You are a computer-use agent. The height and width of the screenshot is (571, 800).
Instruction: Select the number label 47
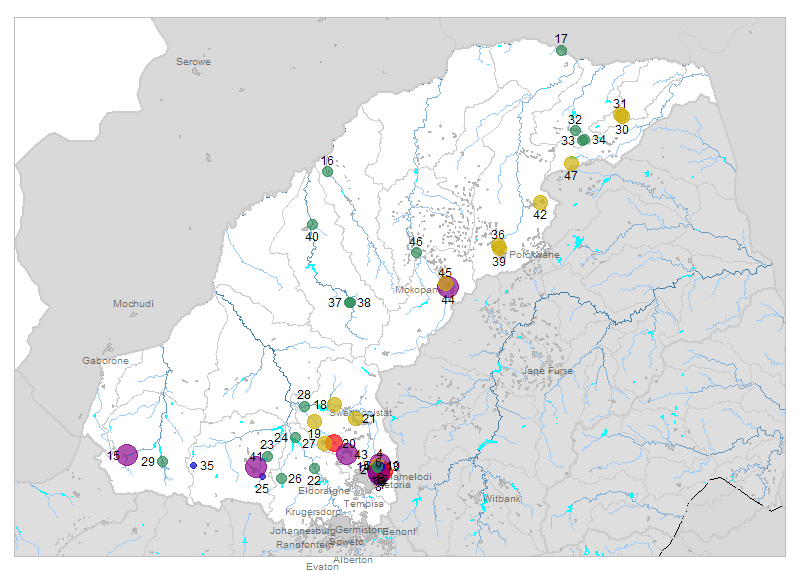pos(571,176)
